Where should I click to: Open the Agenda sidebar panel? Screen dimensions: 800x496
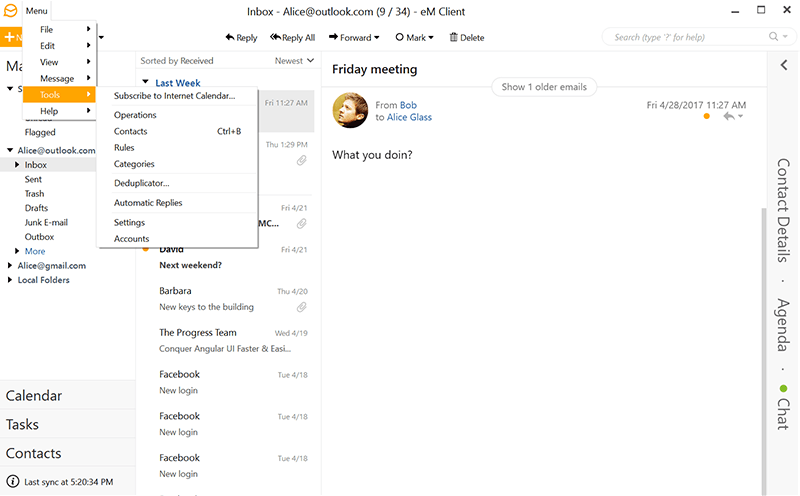(784, 325)
